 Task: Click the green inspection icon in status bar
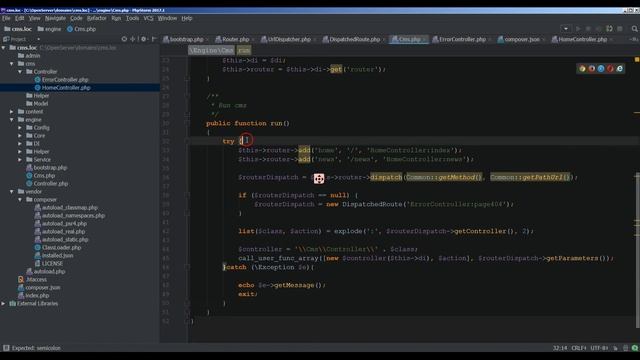[x=635, y=348]
